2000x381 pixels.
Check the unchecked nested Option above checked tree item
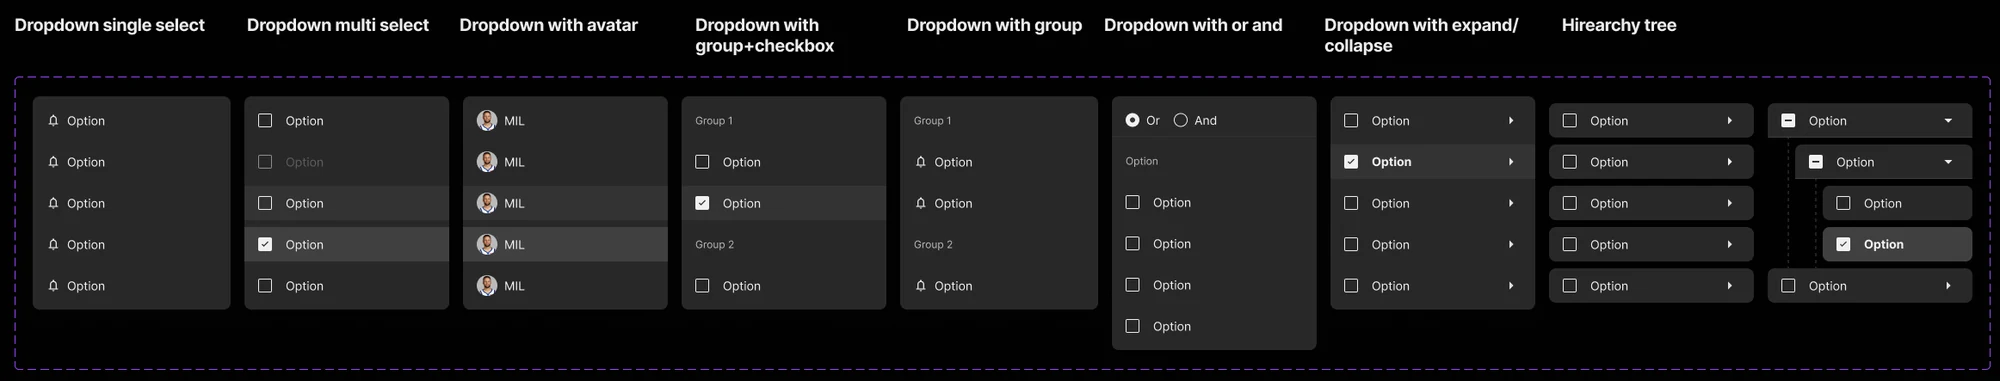point(1843,203)
